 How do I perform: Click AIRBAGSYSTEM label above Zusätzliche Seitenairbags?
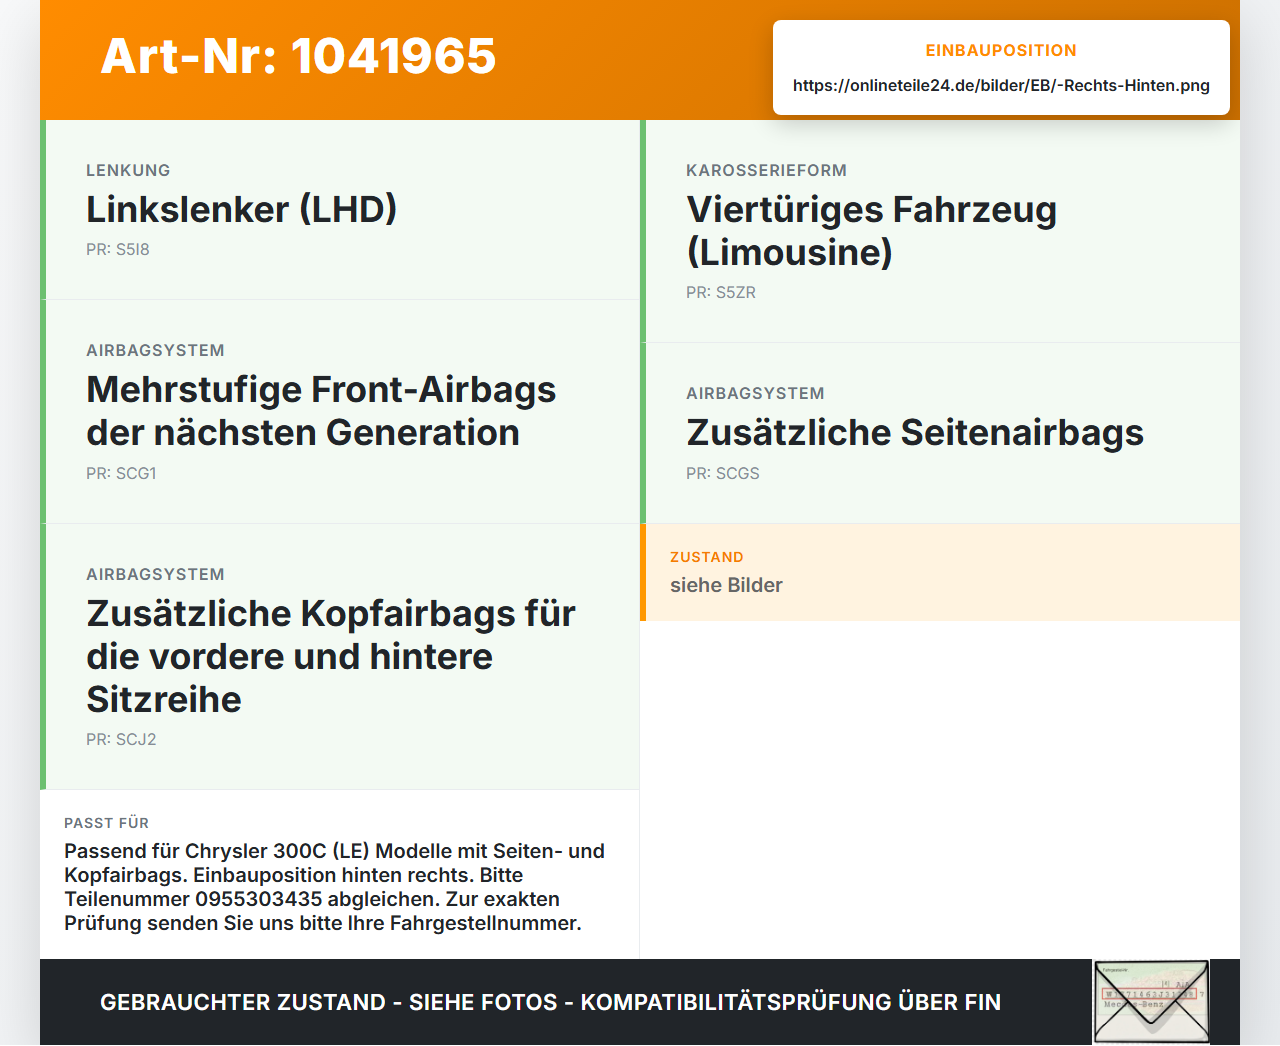coord(755,393)
